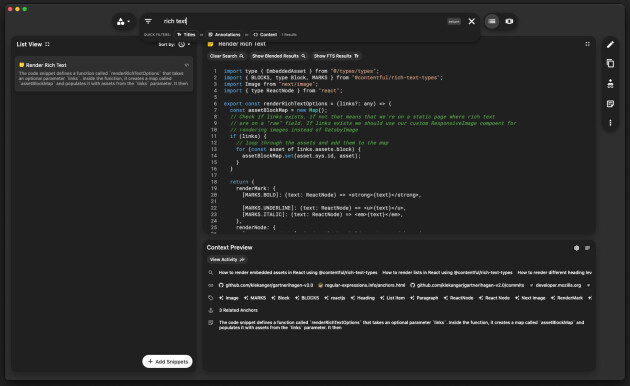630x386 pixels.
Task: Click the snippet description in Context Preview
Action: coord(401,325)
